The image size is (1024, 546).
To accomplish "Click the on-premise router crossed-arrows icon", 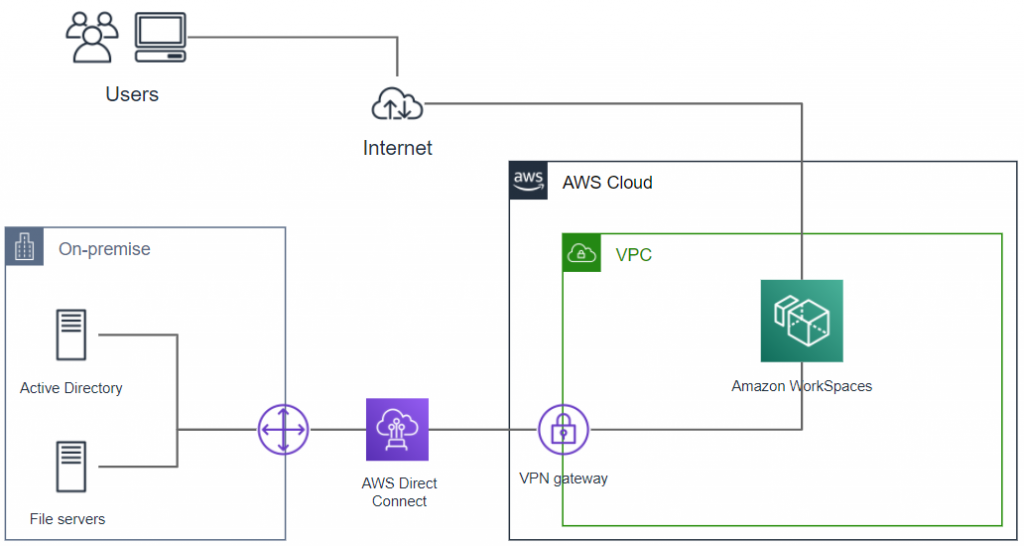I will (x=283, y=430).
